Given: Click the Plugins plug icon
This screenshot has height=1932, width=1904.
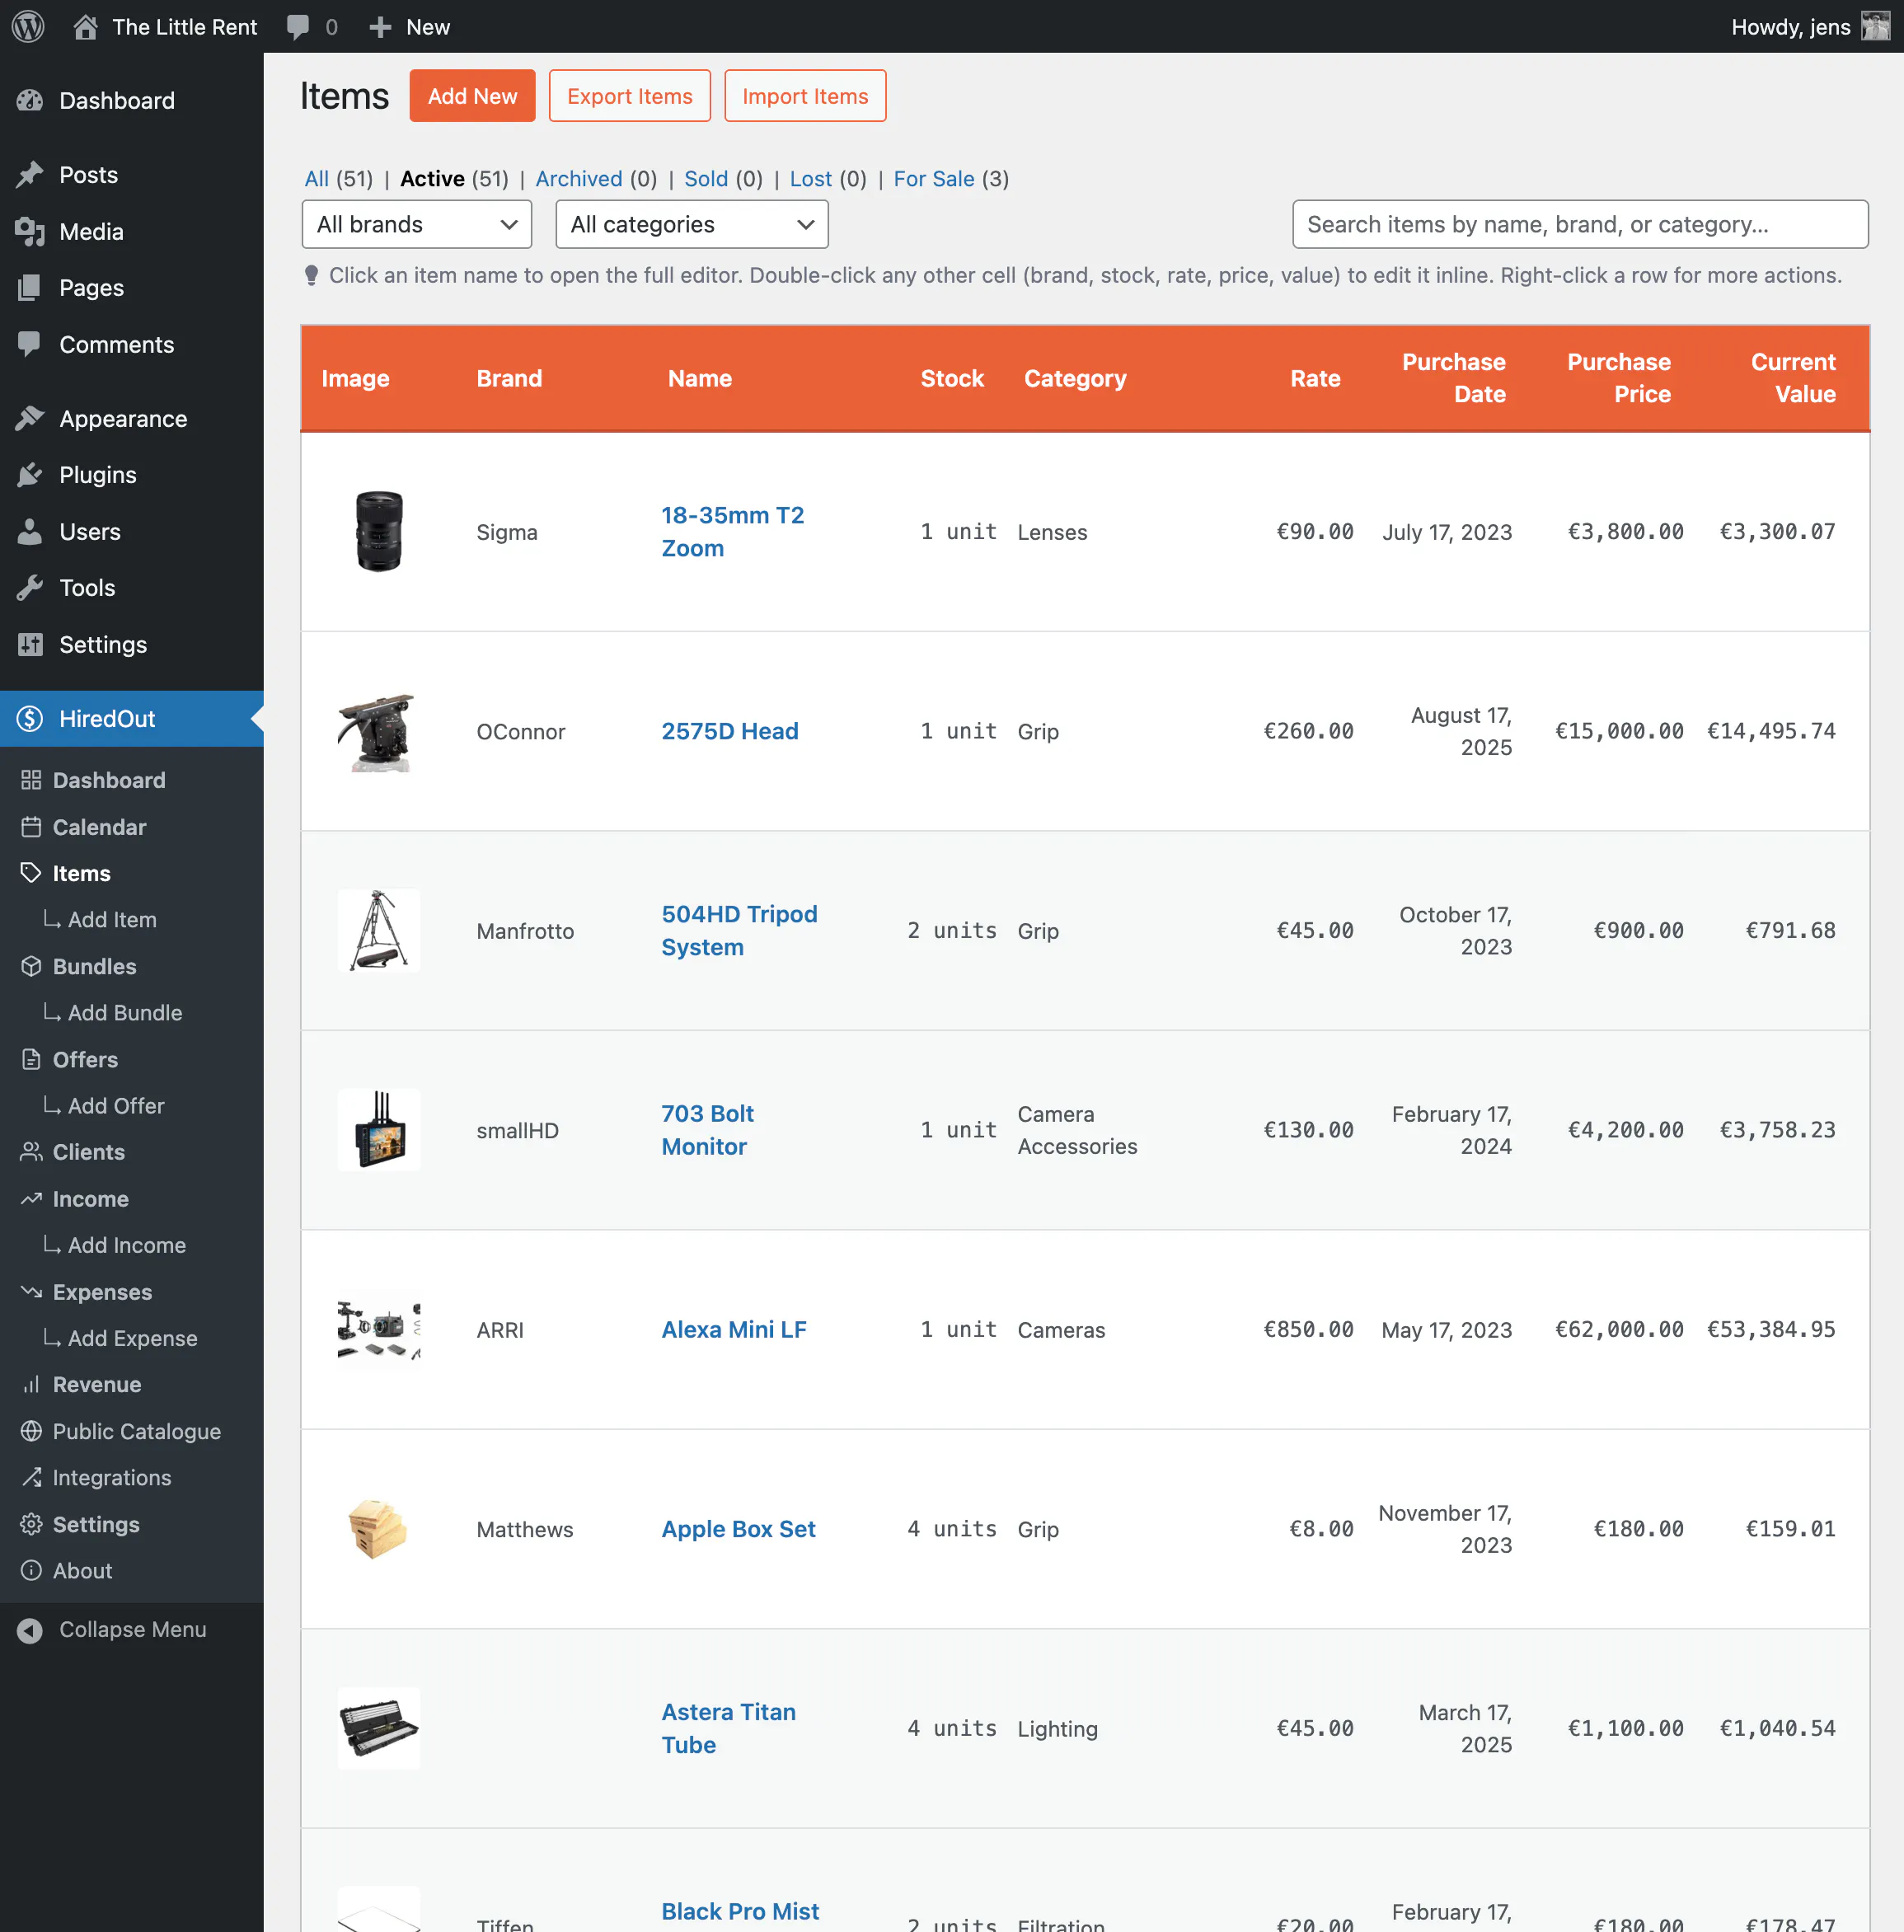Looking at the screenshot, I should (30, 475).
